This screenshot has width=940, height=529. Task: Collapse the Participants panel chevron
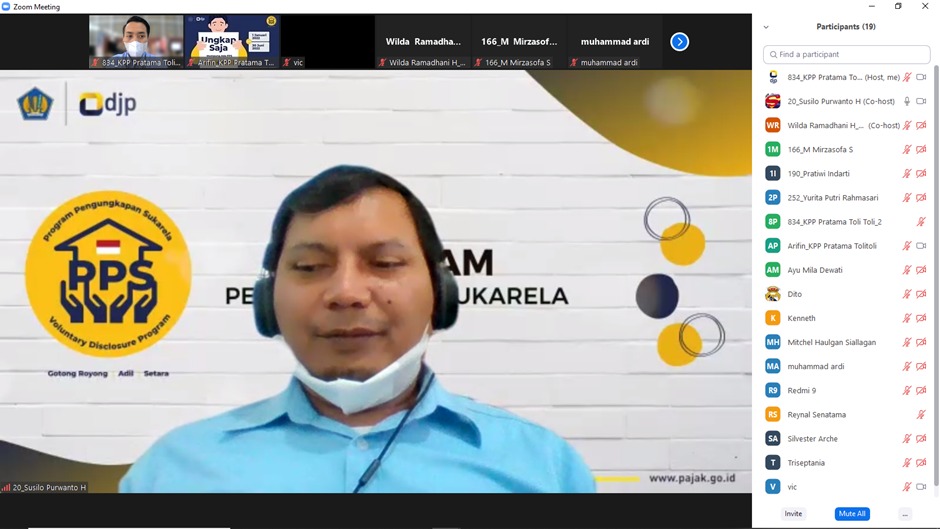pyautogui.click(x=766, y=27)
